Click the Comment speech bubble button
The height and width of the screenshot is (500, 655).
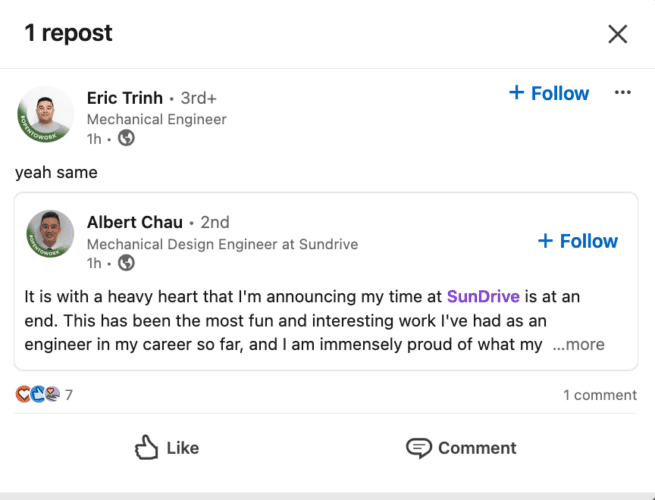pyautogui.click(x=461, y=448)
